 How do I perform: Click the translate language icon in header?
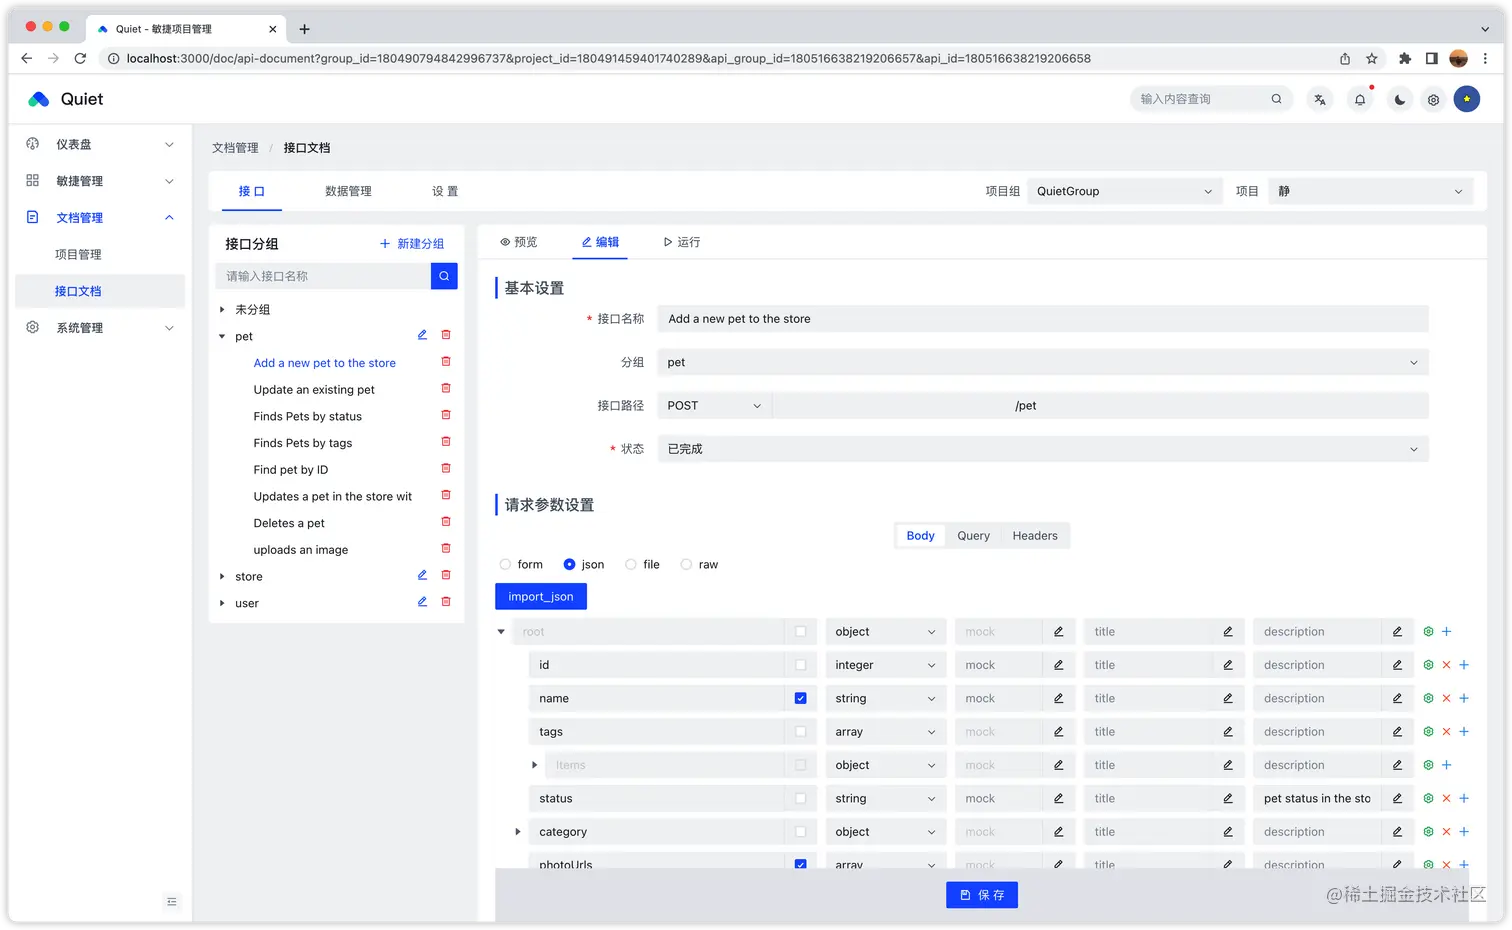point(1320,99)
